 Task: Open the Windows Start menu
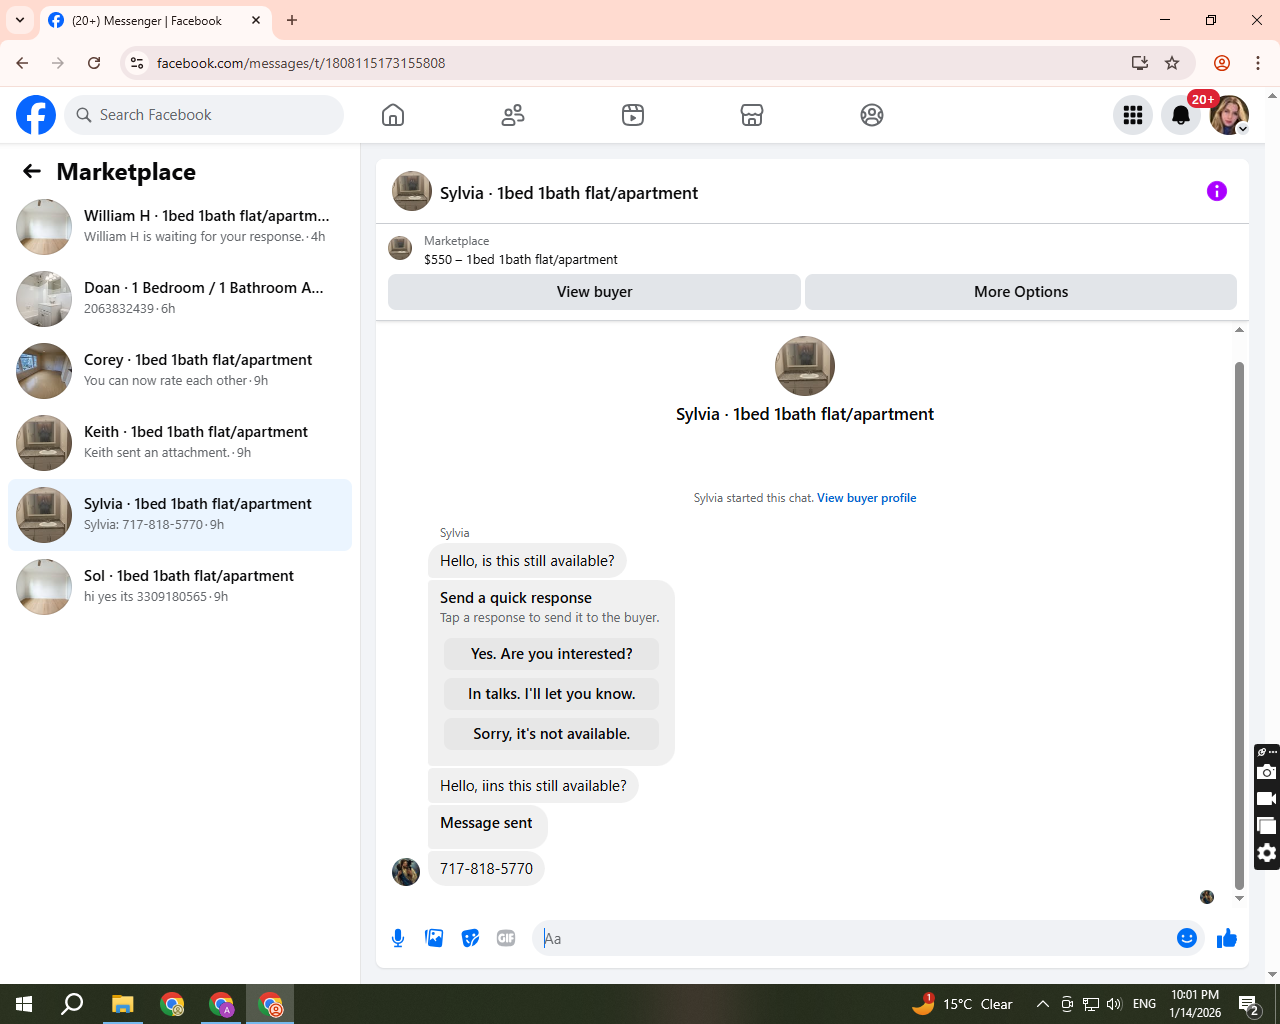click(24, 1004)
